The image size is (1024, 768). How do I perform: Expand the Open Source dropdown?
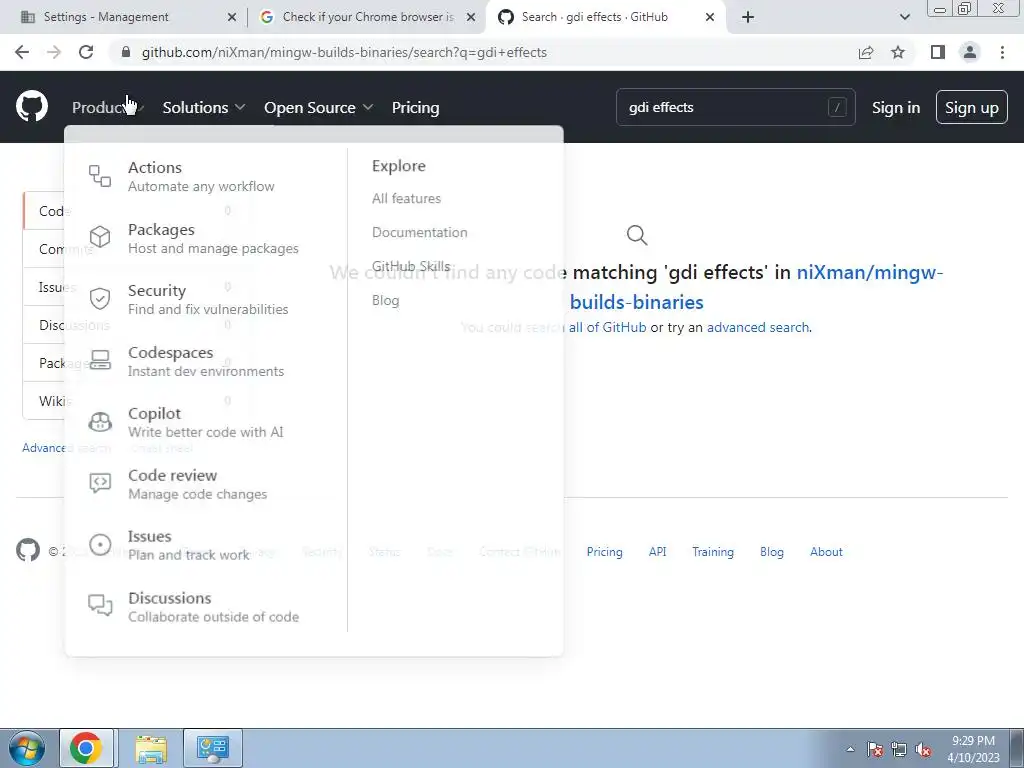click(x=318, y=107)
